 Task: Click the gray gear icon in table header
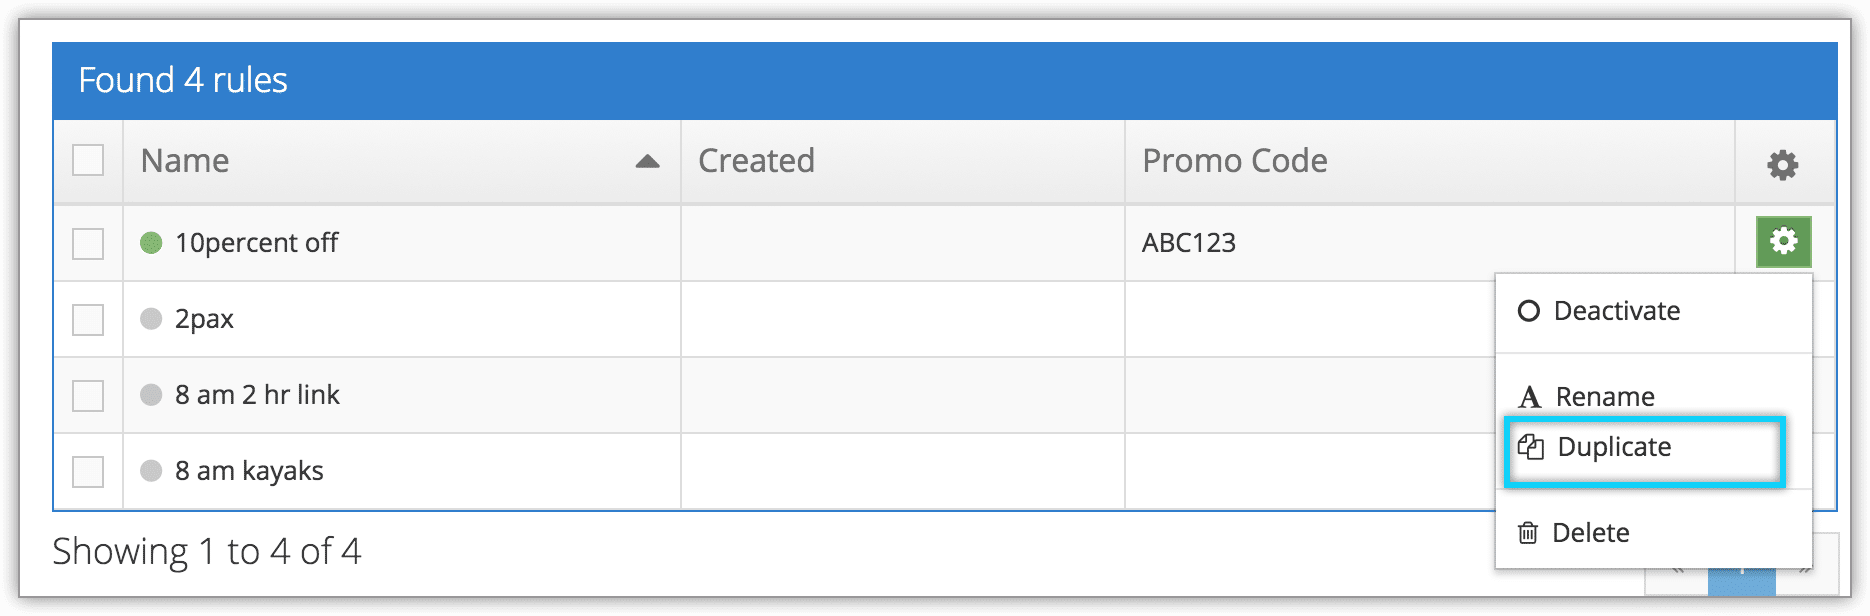click(1782, 164)
